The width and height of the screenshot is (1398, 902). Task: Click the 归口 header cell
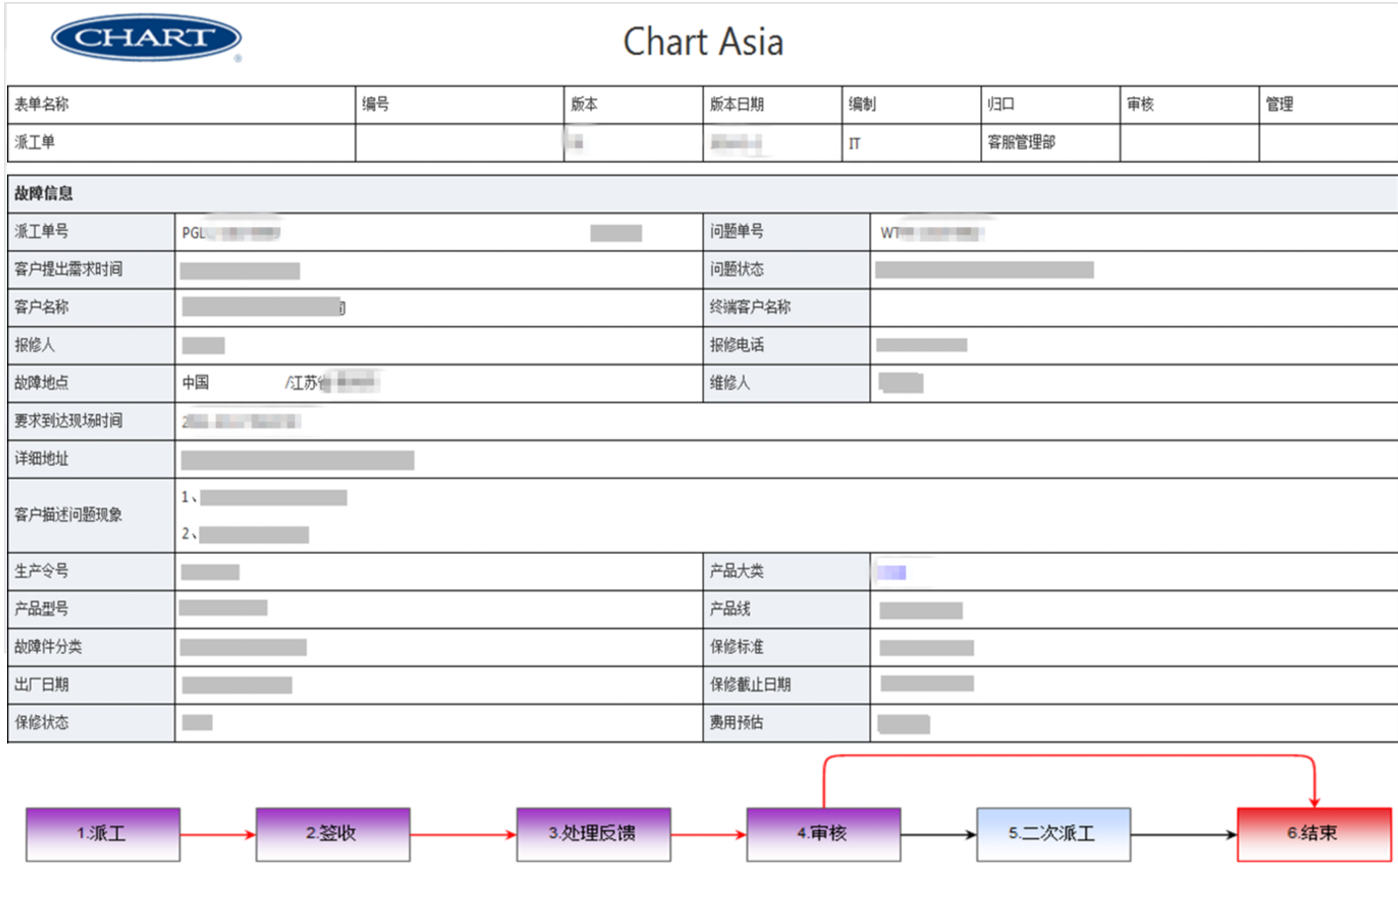tap(1050, 105)
